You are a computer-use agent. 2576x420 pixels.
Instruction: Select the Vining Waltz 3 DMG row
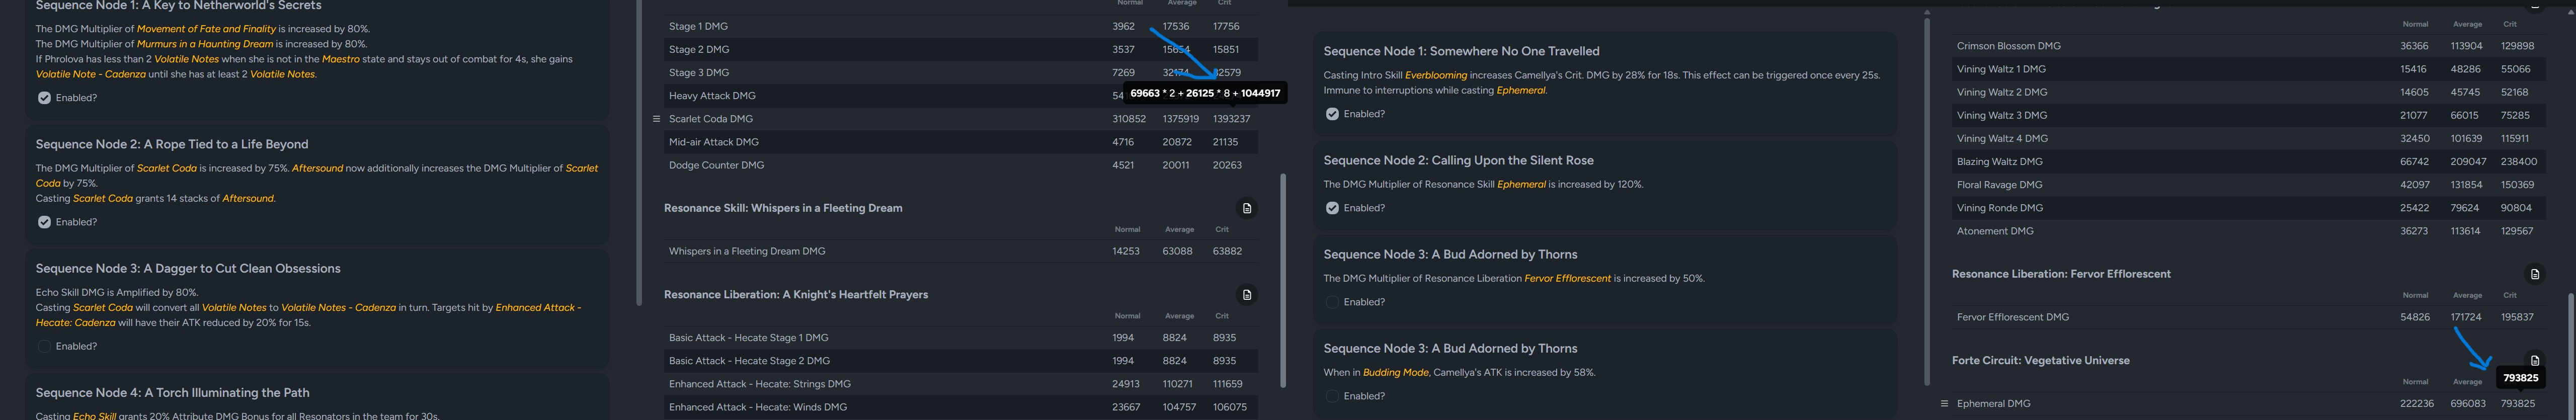point(2249,115)
